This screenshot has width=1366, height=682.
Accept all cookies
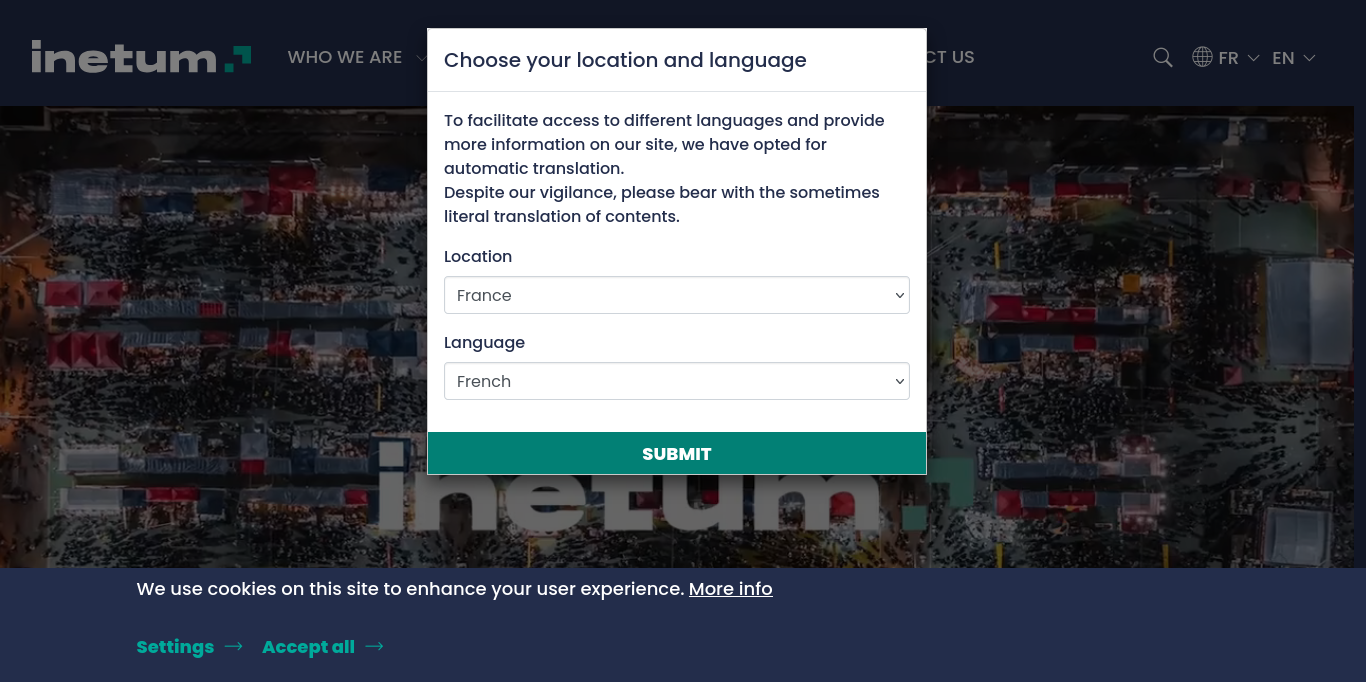tap(308, 647)
